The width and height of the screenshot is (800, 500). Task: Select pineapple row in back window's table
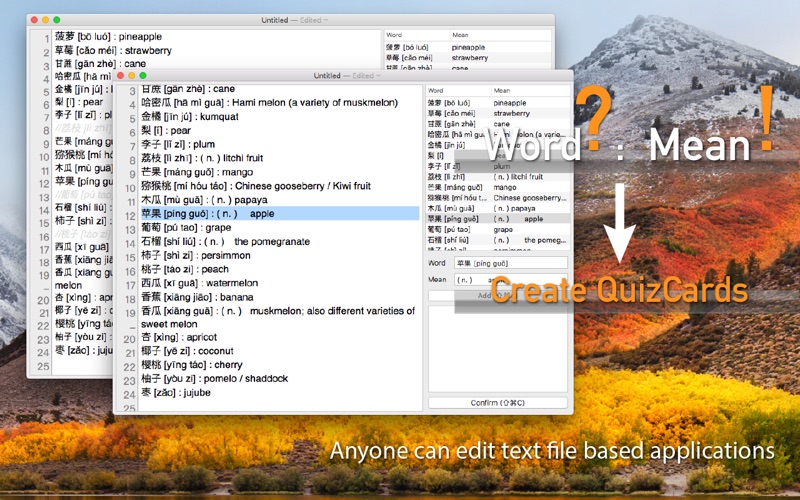point(468,47)
